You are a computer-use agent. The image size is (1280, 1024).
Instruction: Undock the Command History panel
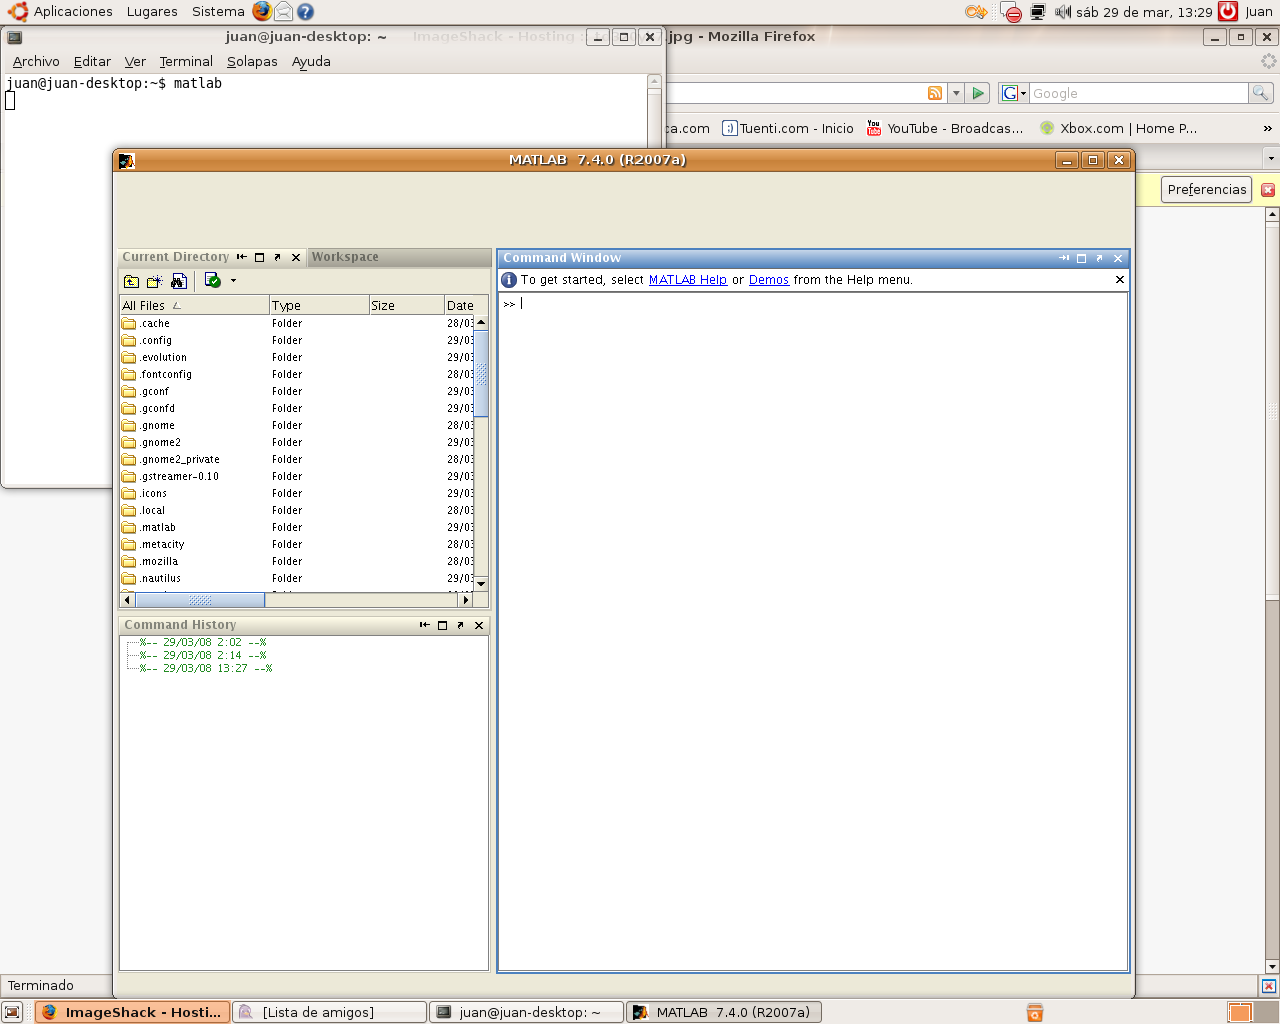click(x=460, y=625)
